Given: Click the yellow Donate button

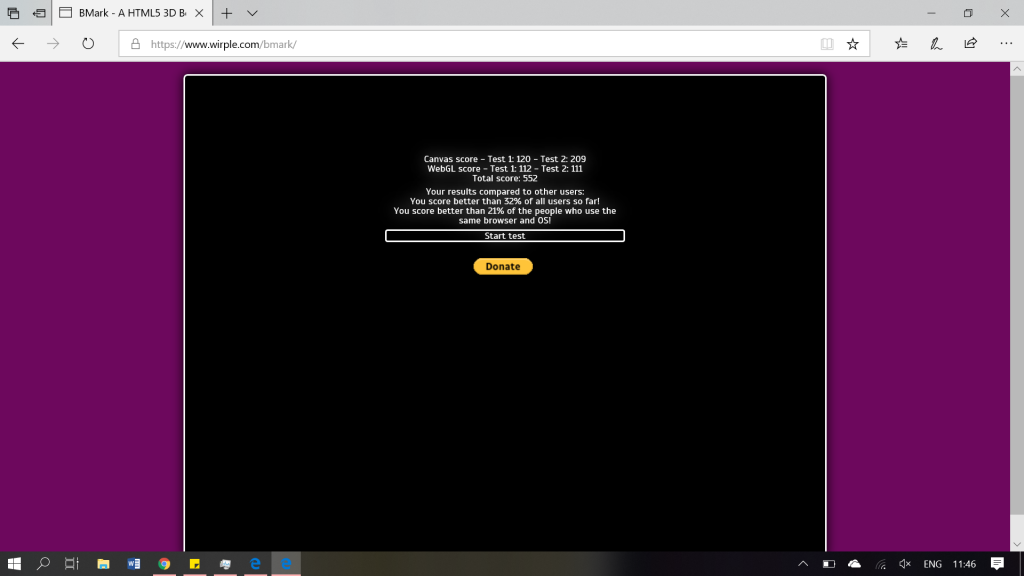Looking at the screenshot, I should [503, 267].
